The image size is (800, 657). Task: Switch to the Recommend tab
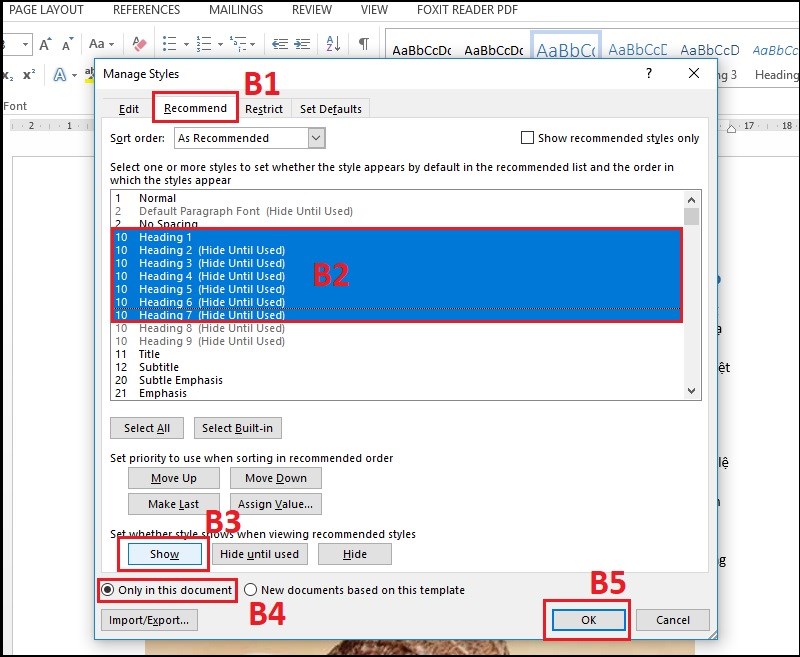coord(195,108)
